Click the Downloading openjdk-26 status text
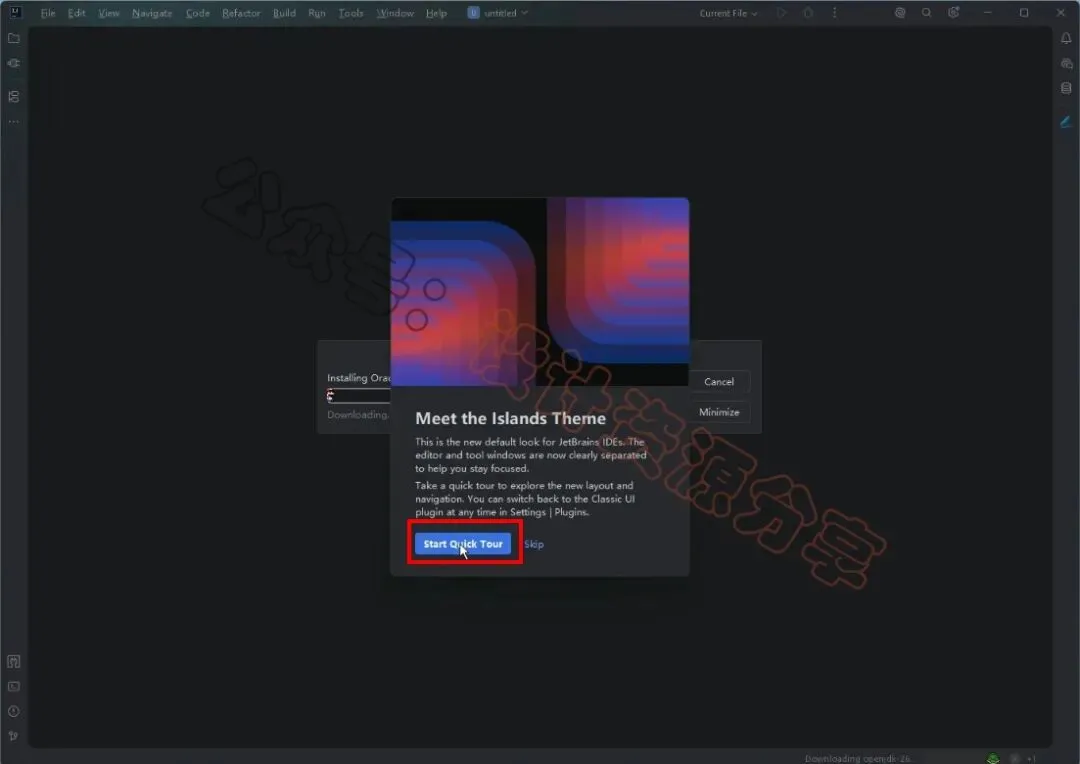Viewport: 1080px width, 764px height. [858, 758]
